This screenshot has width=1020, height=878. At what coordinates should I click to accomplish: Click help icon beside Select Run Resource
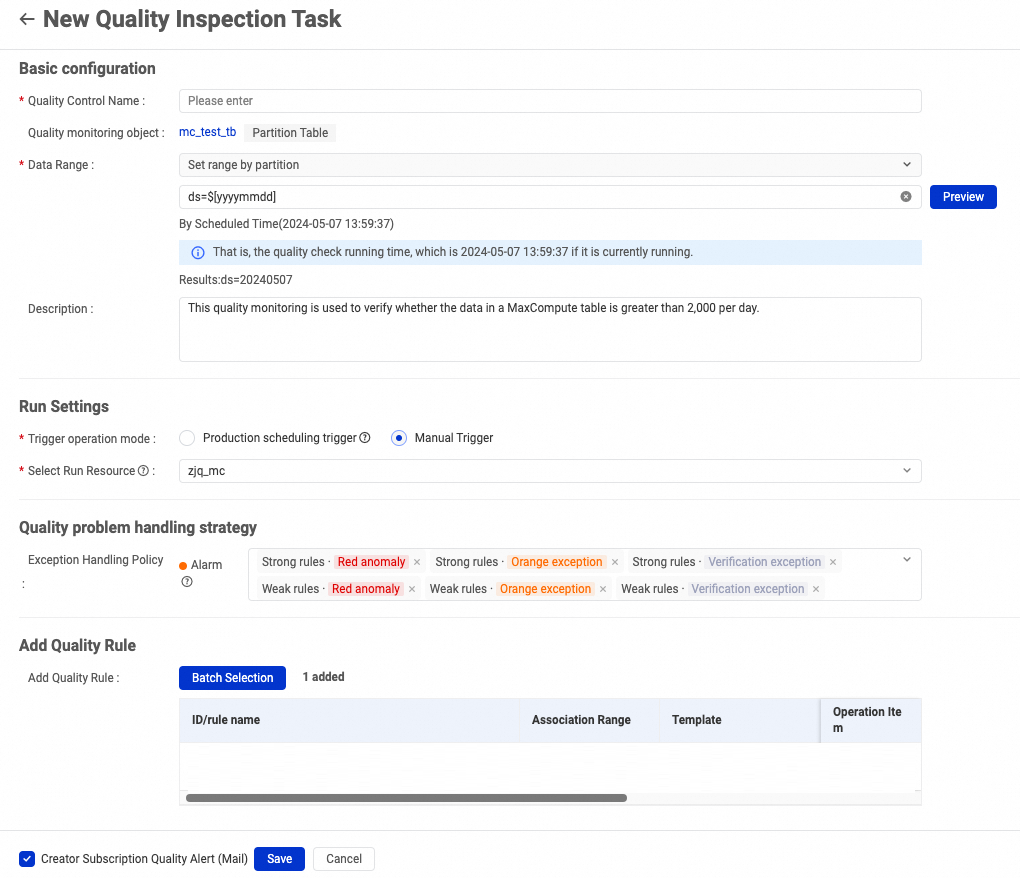[x=143, y=471]
